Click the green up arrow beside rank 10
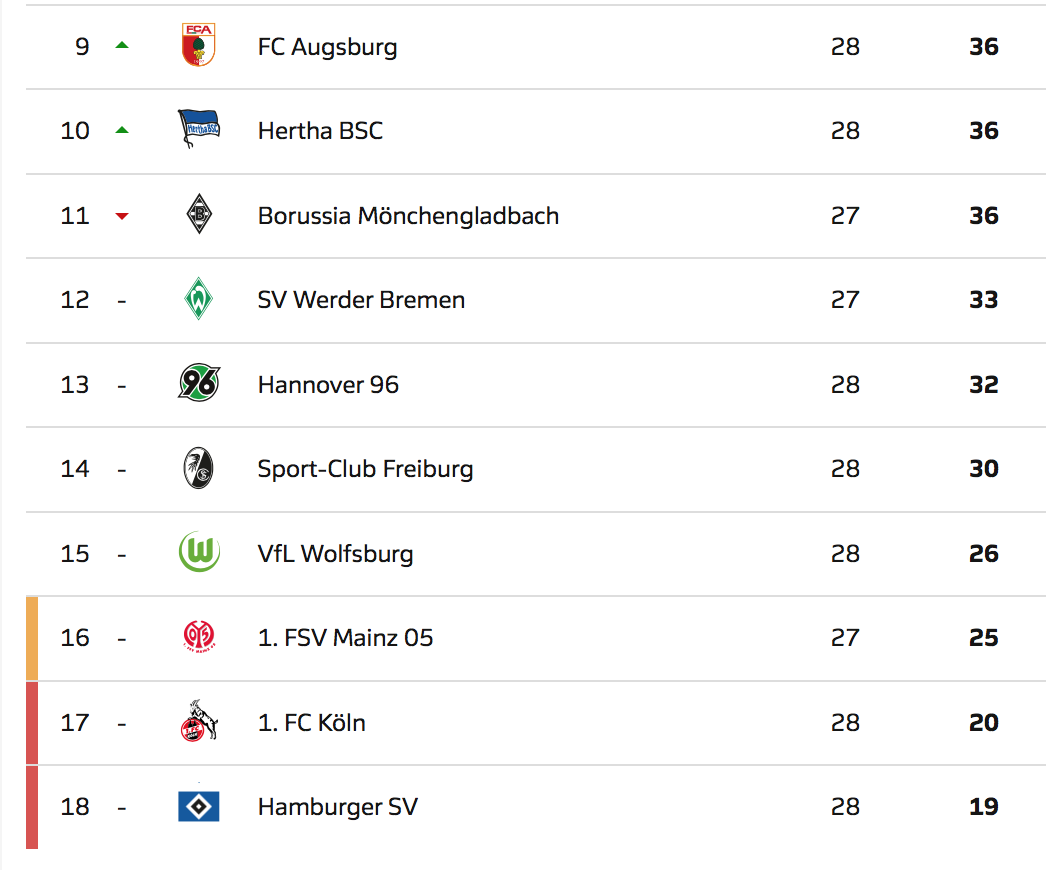The image size is (1046, 870). [x=122, y=130]
